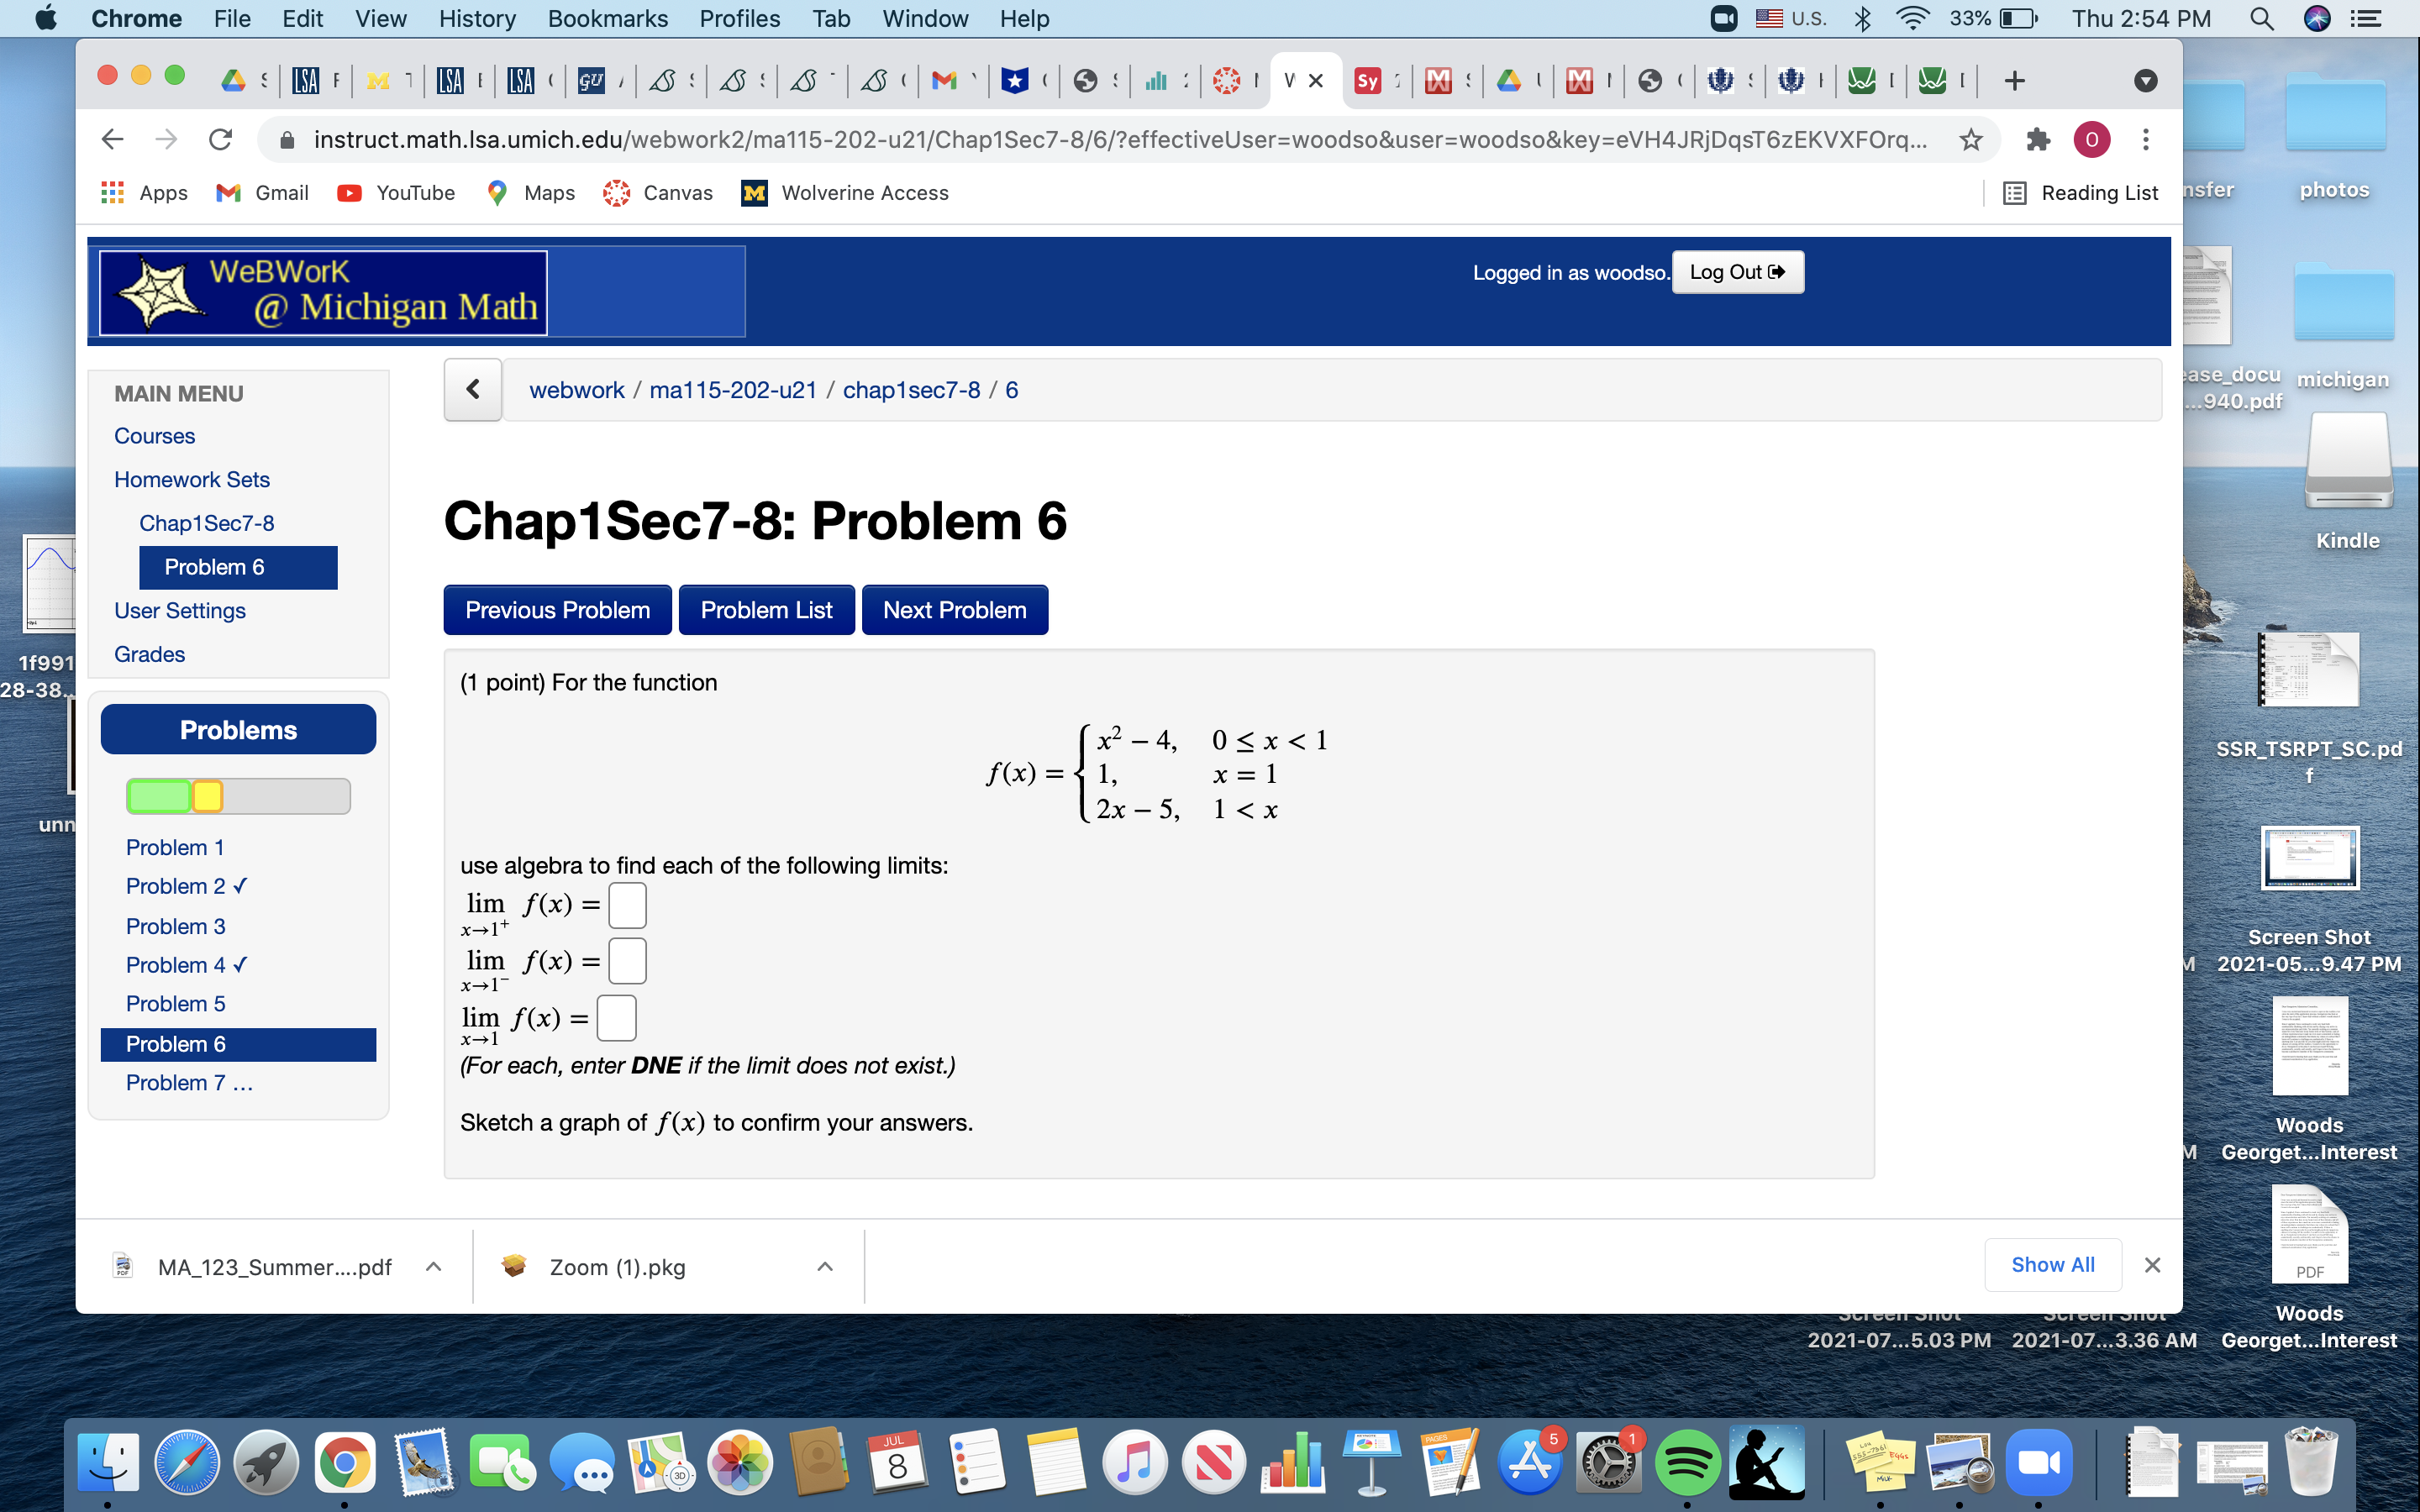Click the Log Out button

[1737, 272]
